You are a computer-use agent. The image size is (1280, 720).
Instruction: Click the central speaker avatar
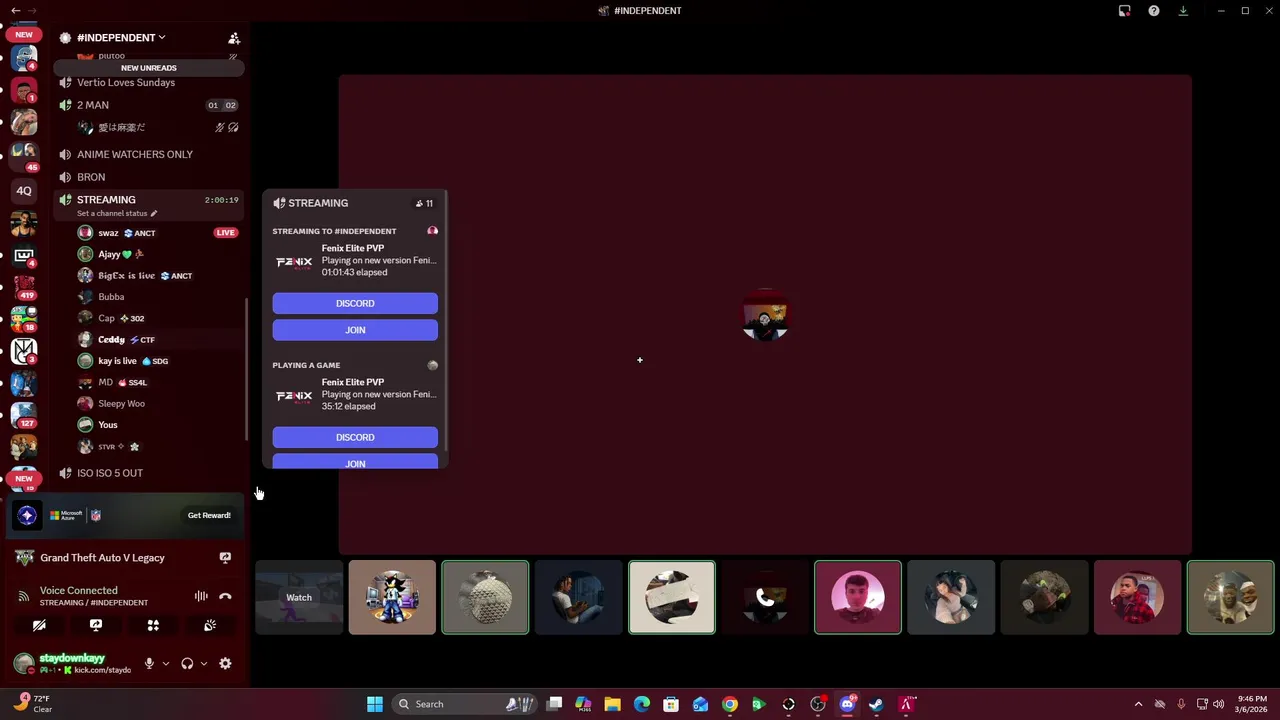tap(765, 315)
